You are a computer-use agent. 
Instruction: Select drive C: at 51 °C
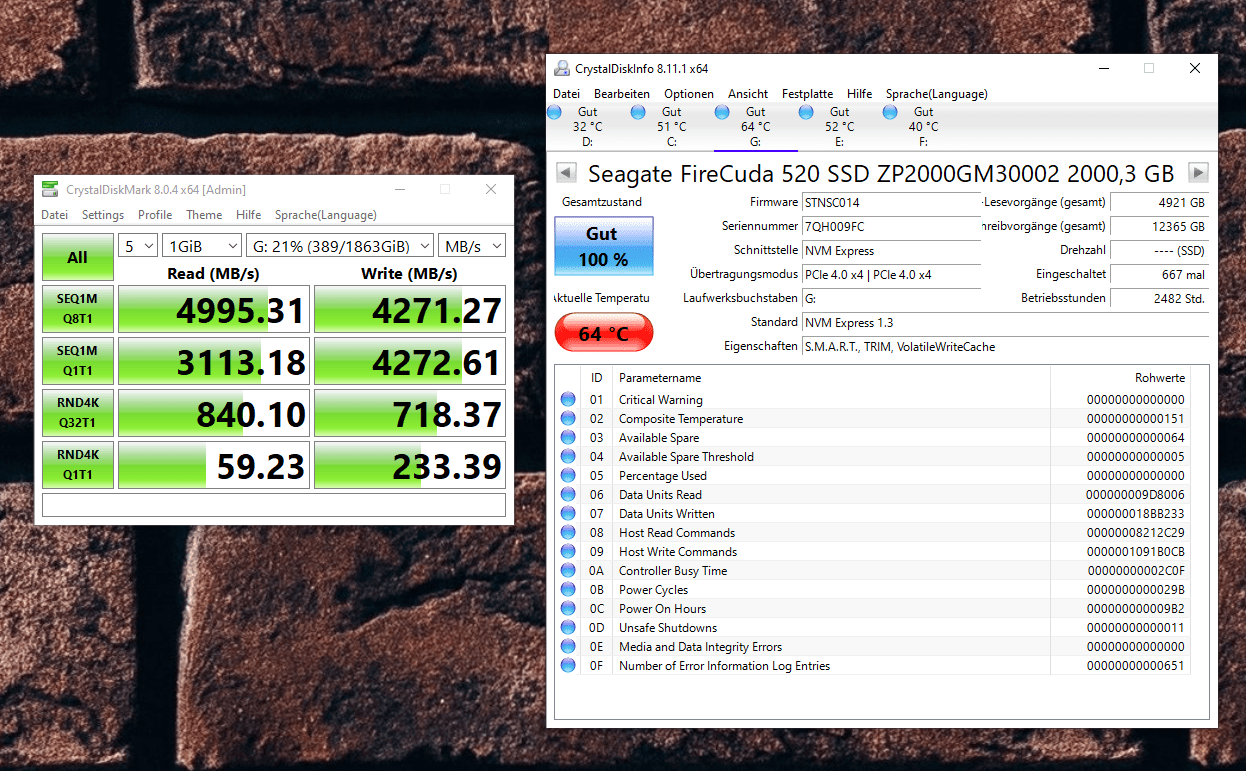pyautogui.click(x=671, y=127)
